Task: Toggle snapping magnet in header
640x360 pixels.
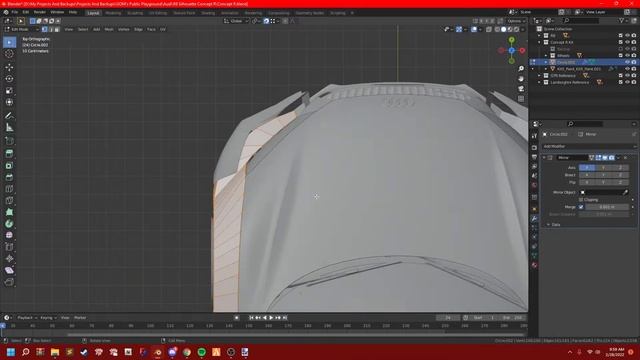Action: pyautogui.click(x=266, y=21)
